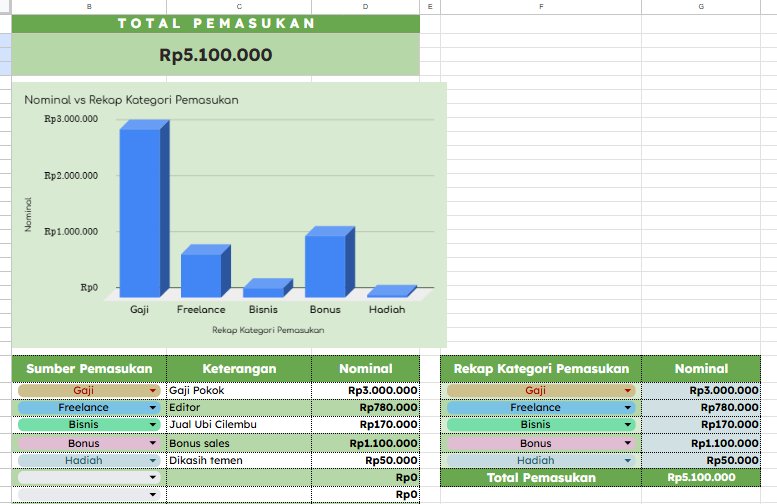
Task: Select column D header
Action: click(366, 6)
